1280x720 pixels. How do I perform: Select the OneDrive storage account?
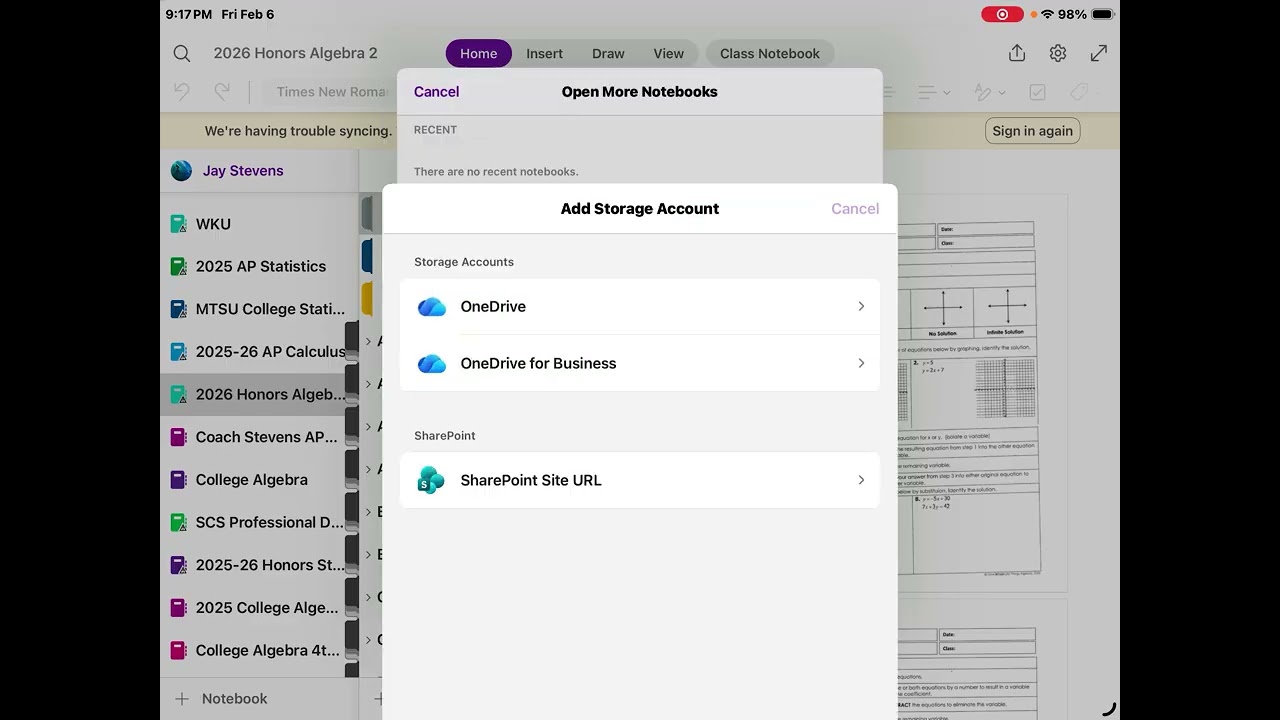pos(640,307)
